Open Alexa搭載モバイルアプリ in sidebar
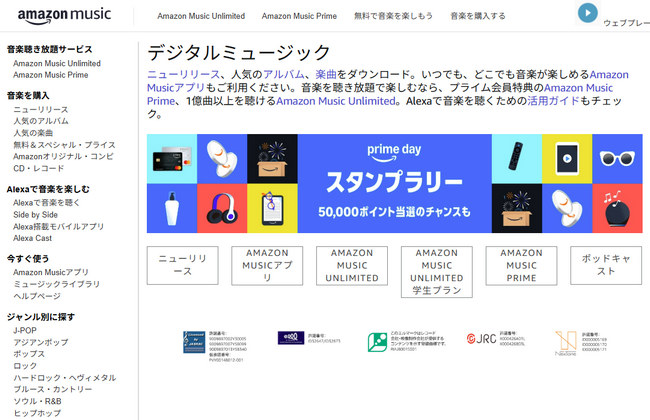This screenshot has height=420, width=650. pos(58,226)
